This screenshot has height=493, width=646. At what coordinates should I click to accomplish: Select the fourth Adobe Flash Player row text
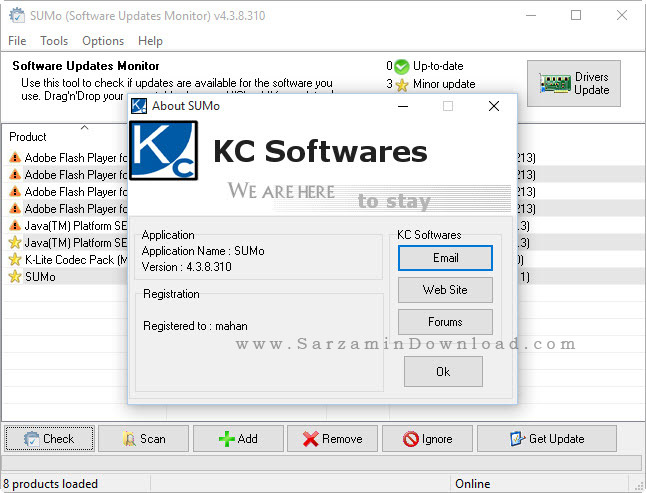tap(76, 209)
